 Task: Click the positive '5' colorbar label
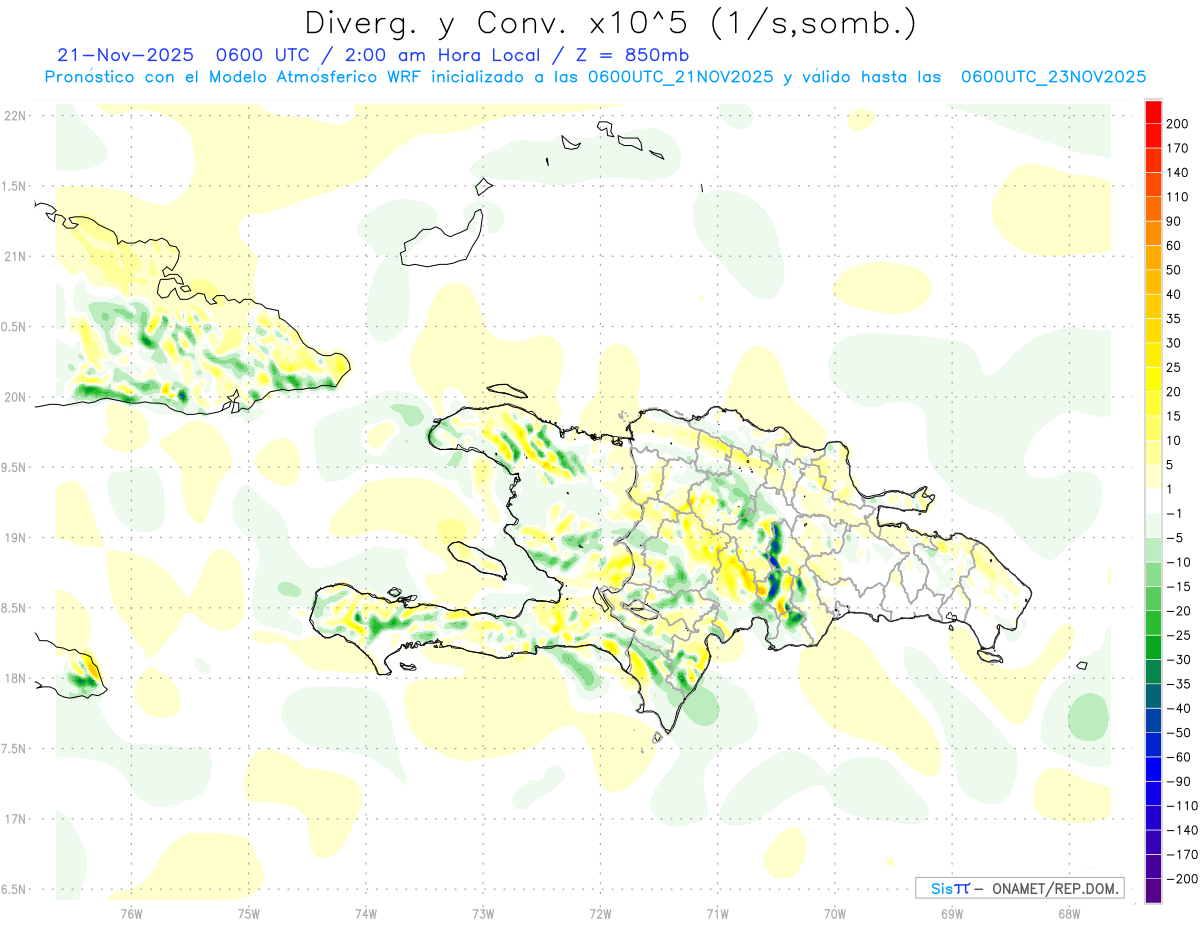click(x=1171, y=465)
